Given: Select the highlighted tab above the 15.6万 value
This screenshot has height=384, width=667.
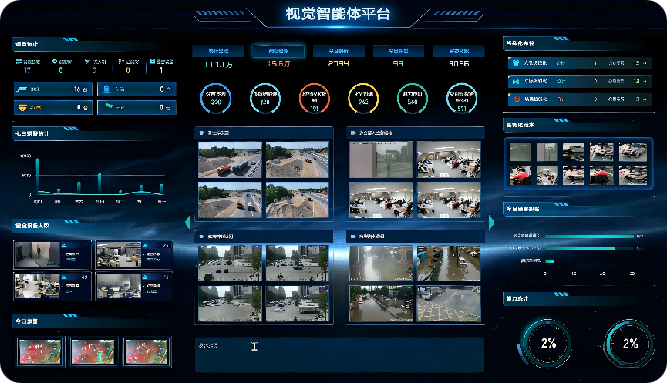Looking at the screenshot, I should (278, 51).
